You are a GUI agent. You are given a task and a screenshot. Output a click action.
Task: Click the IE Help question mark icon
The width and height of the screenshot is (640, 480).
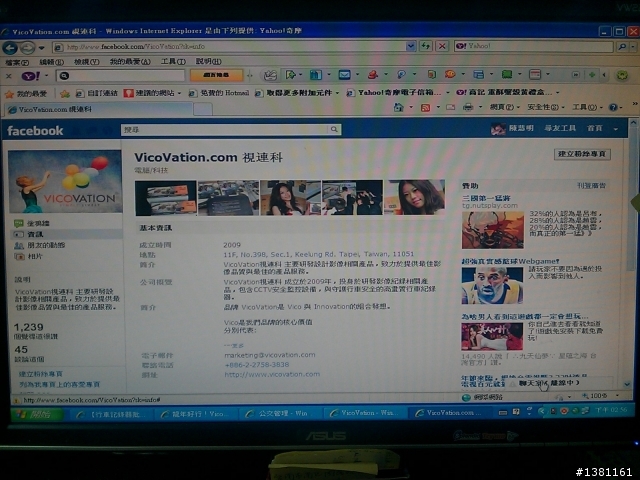point(613,107)
